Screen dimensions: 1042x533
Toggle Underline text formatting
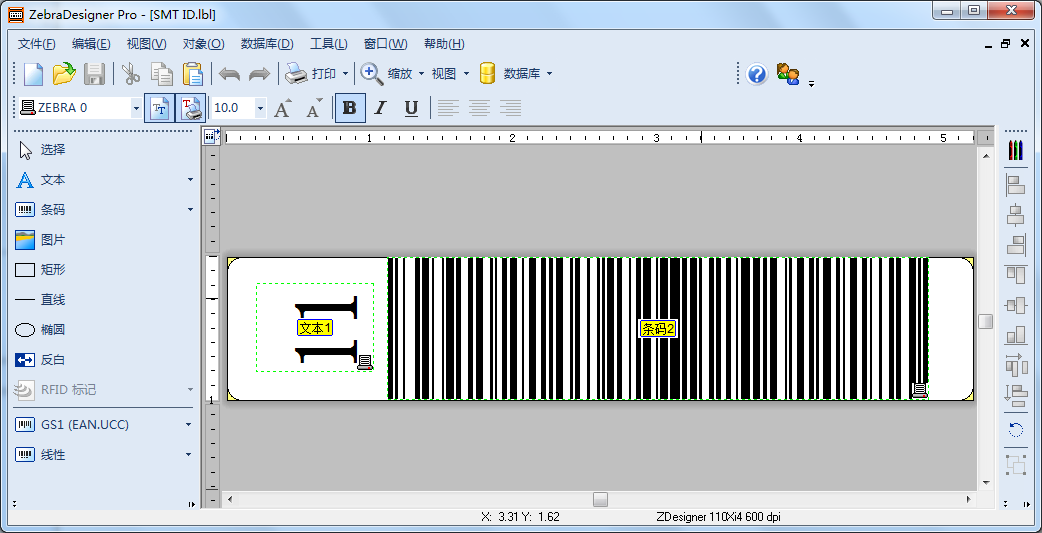tap(411, 108)
